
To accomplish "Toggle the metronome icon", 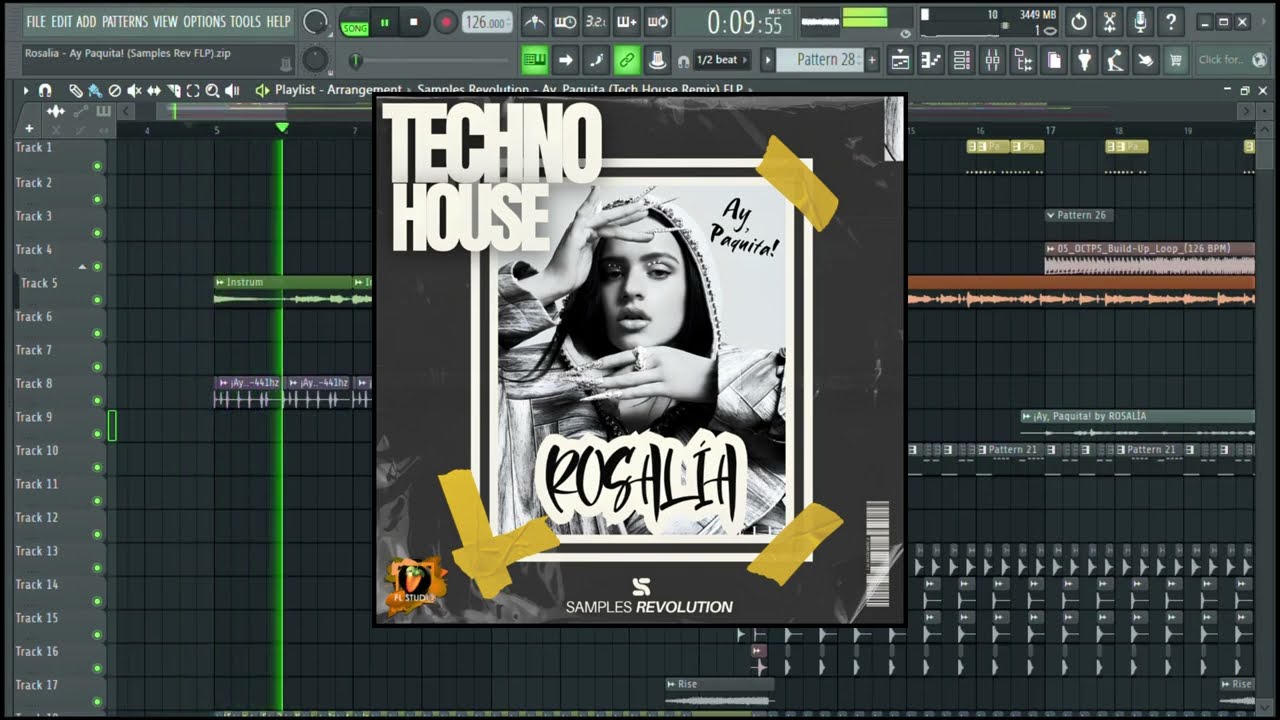I will tap(535, 22).
